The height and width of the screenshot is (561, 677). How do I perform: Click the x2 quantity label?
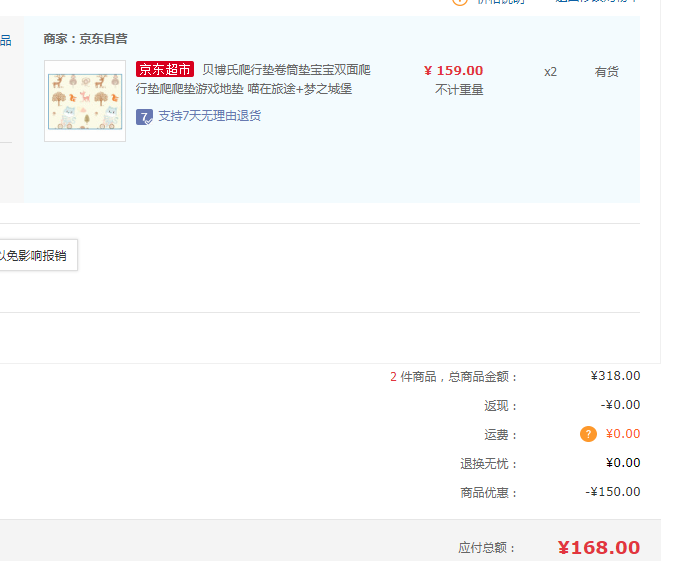click(550, 72)
